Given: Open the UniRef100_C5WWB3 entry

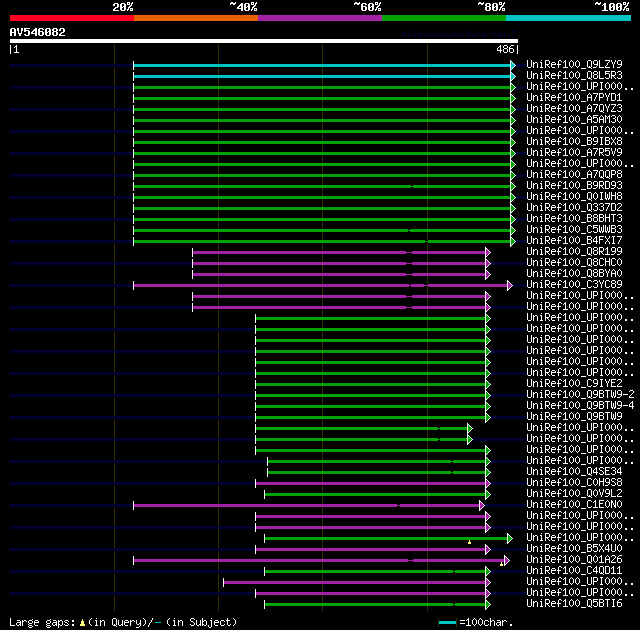Looking at the screenshot, I should pyautogui.click(x=574, y=230).
